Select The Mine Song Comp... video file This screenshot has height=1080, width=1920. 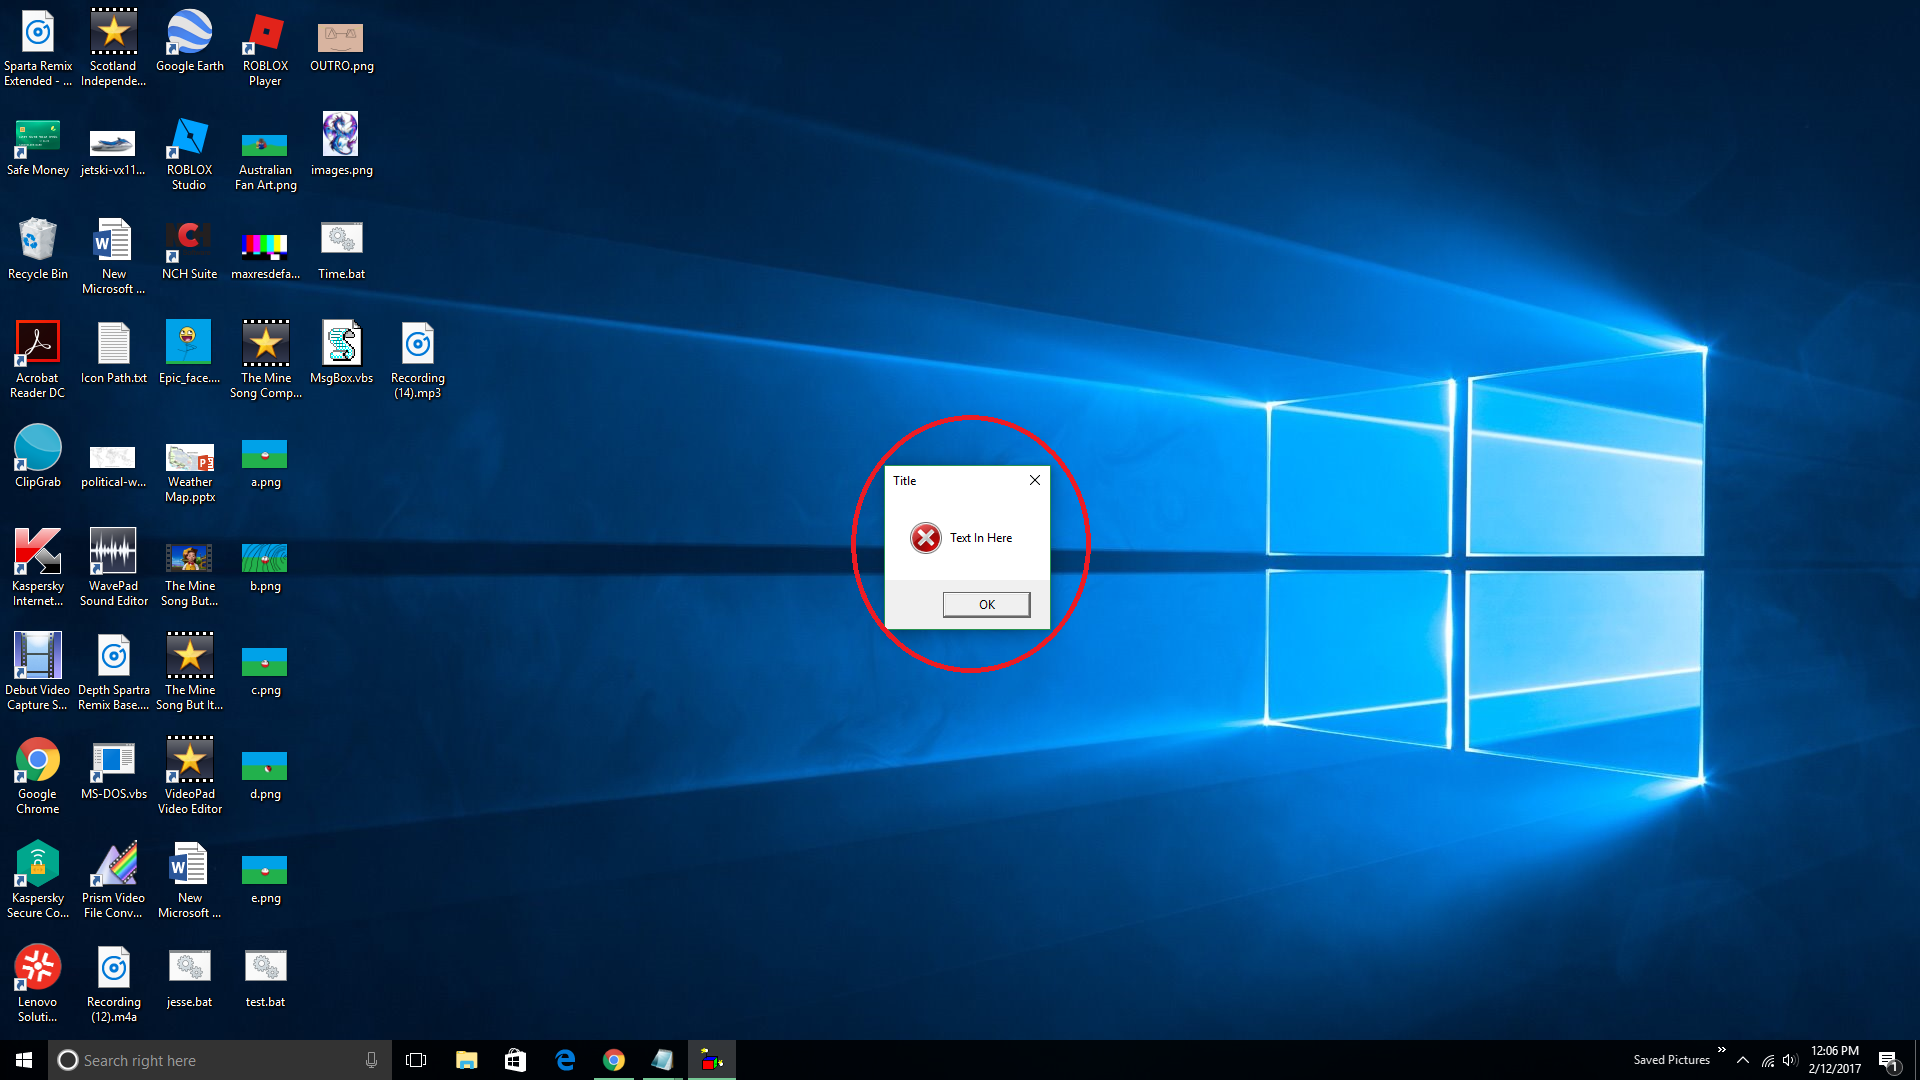pos(266,360)
